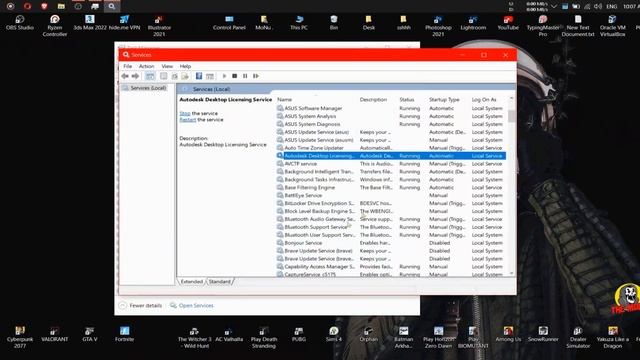Open the File menu in Services
Screen dimensions: 640x360
127,66
